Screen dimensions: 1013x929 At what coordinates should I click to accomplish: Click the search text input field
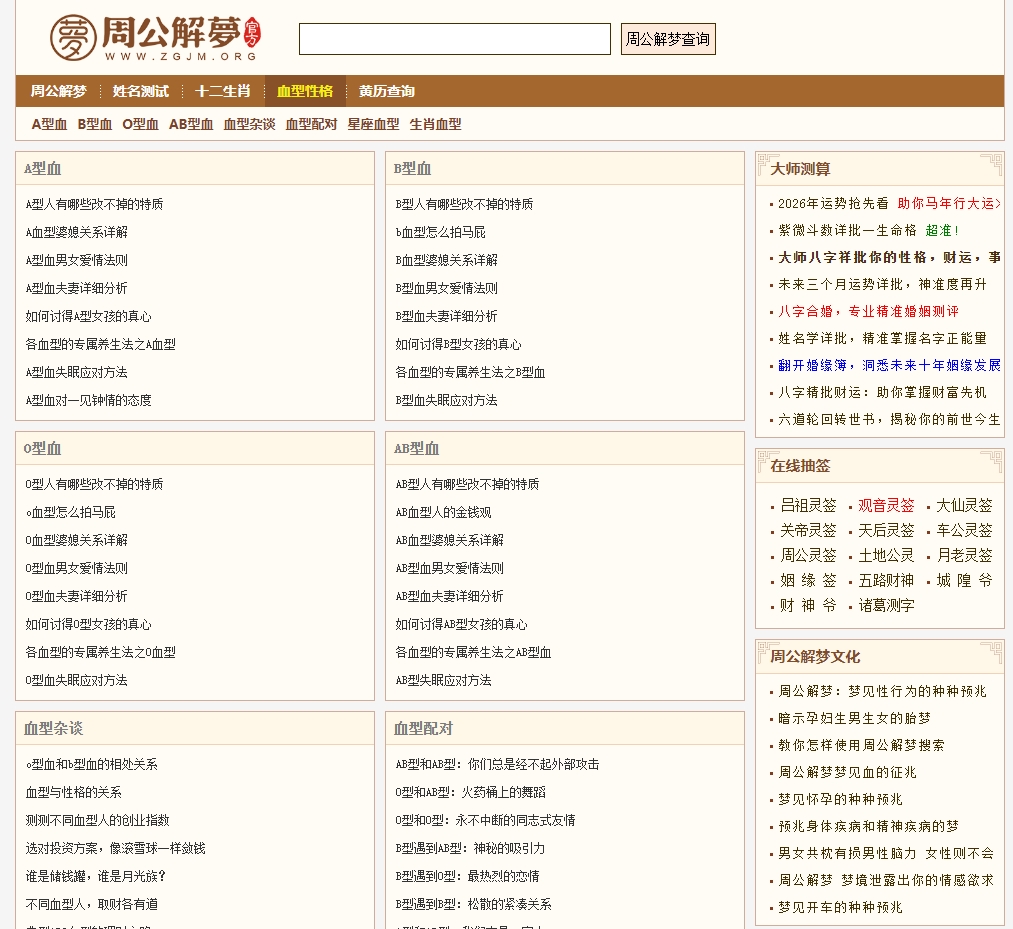(454, 39)
